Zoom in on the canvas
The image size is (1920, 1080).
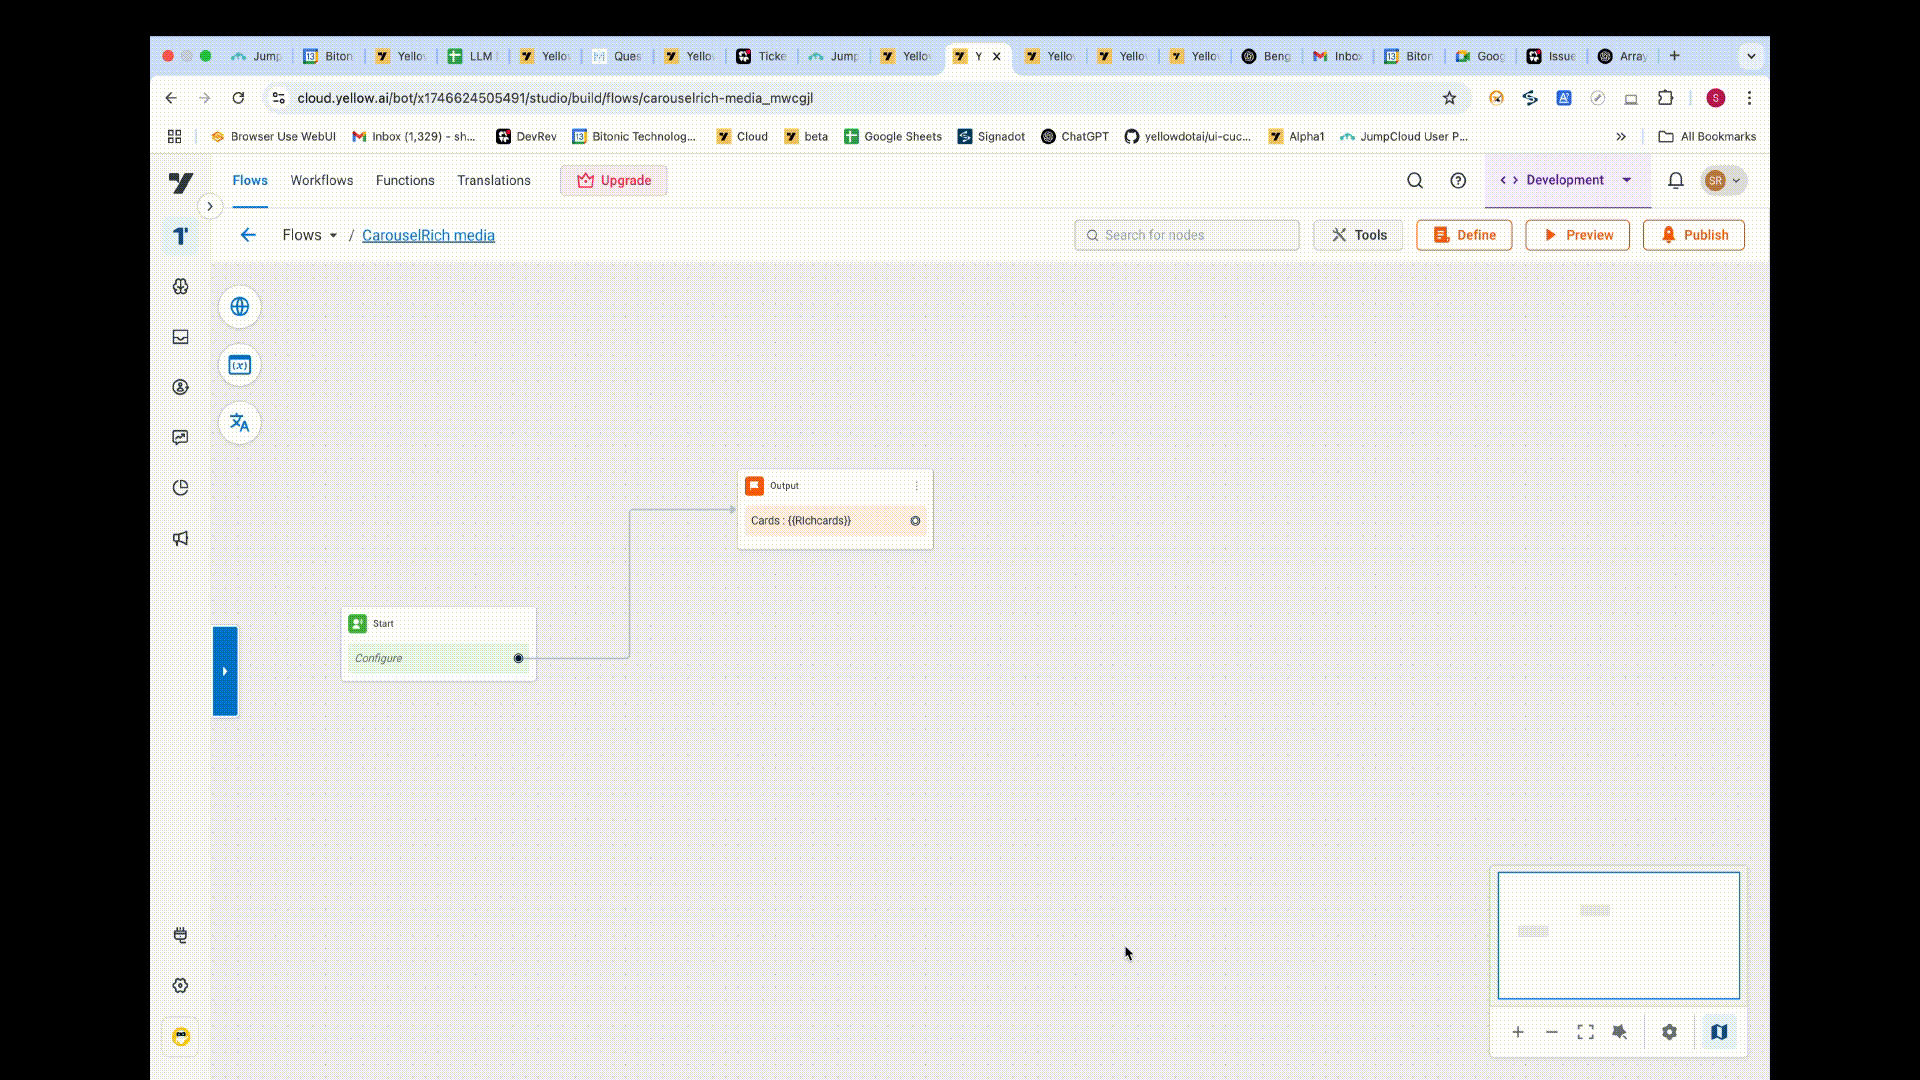(1518, 1032)
